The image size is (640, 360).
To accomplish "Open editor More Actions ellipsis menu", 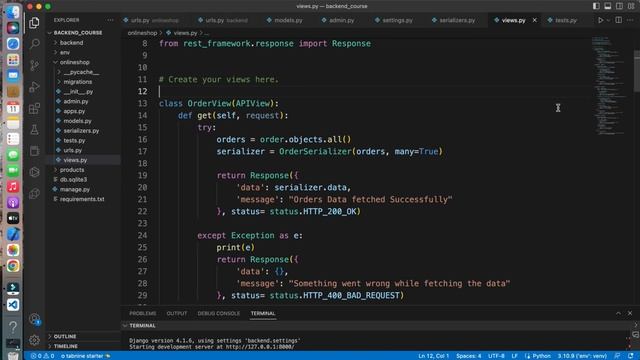I will (x=630, y=20).
